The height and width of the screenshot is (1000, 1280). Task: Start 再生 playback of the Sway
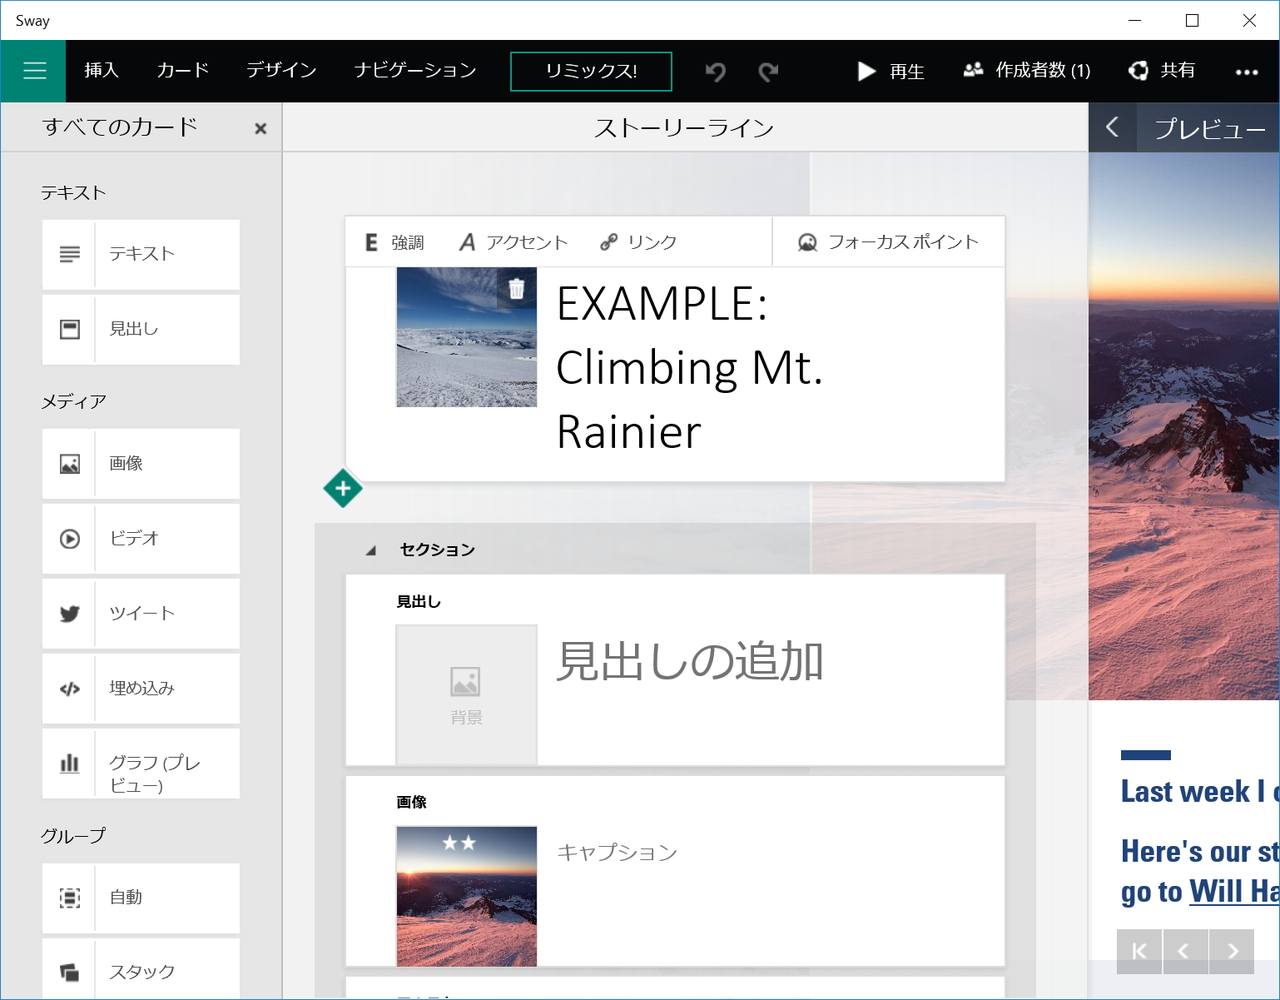(x=890, y=71)
